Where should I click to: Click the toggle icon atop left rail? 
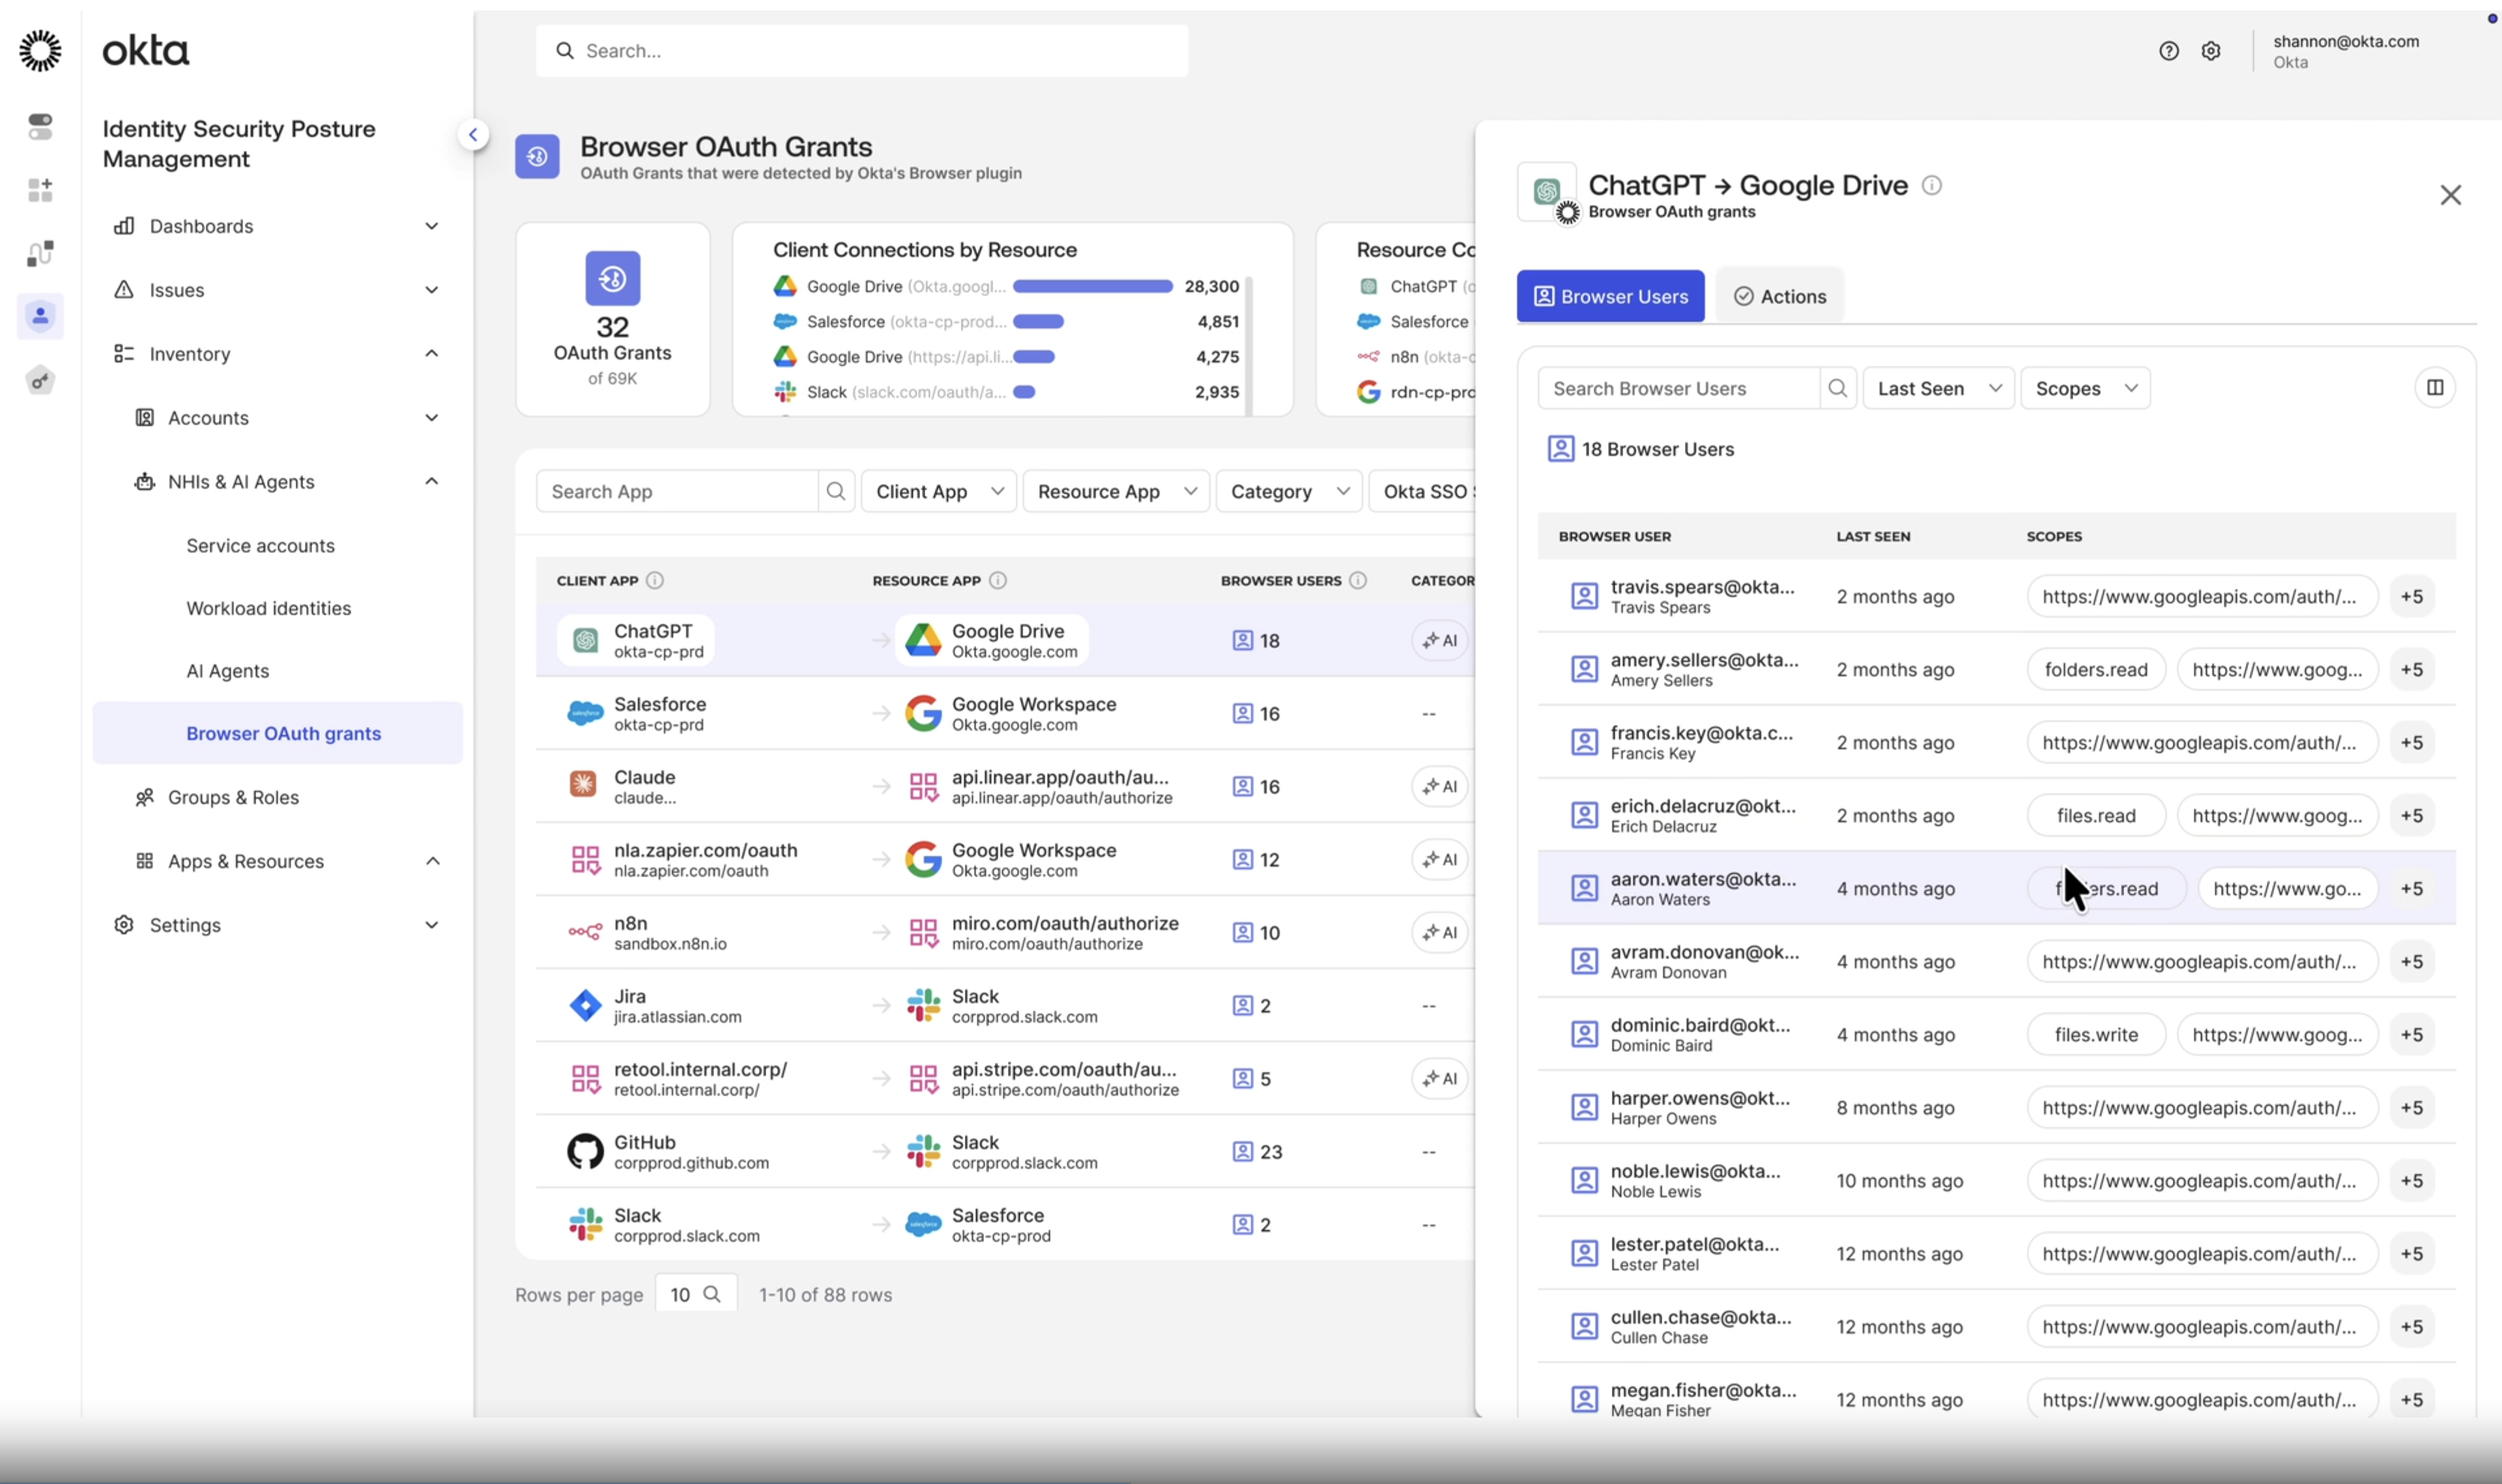pos(40,126)
